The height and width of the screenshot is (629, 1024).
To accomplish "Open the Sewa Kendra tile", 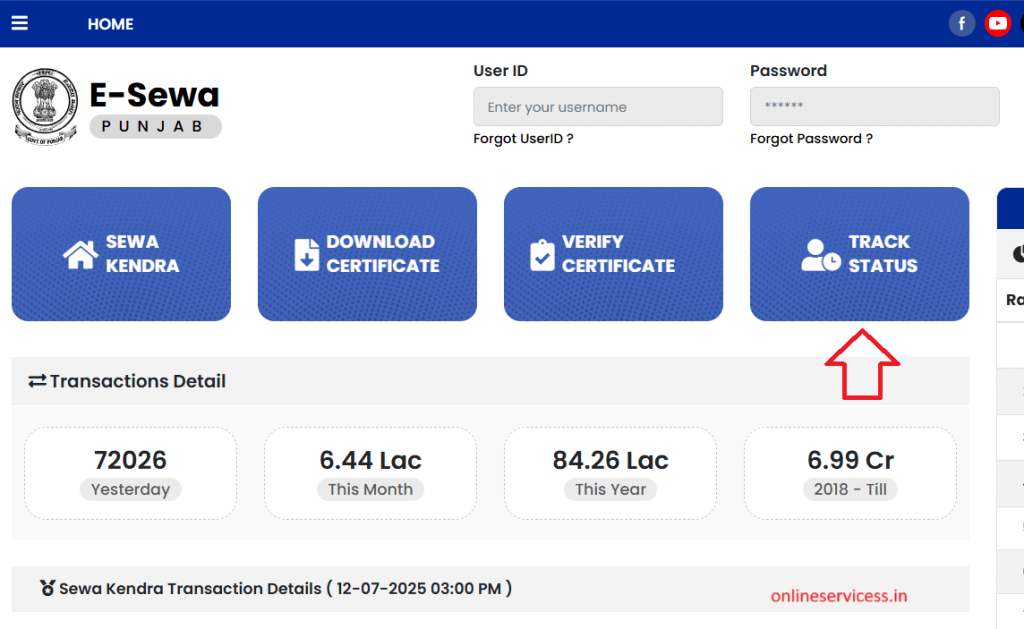I will pyautogui.click(x=121, y=254).
